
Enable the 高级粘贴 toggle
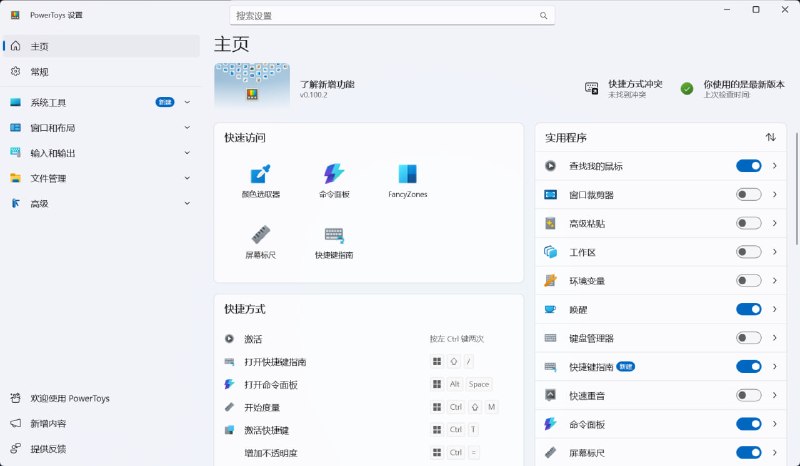[748, 223]
